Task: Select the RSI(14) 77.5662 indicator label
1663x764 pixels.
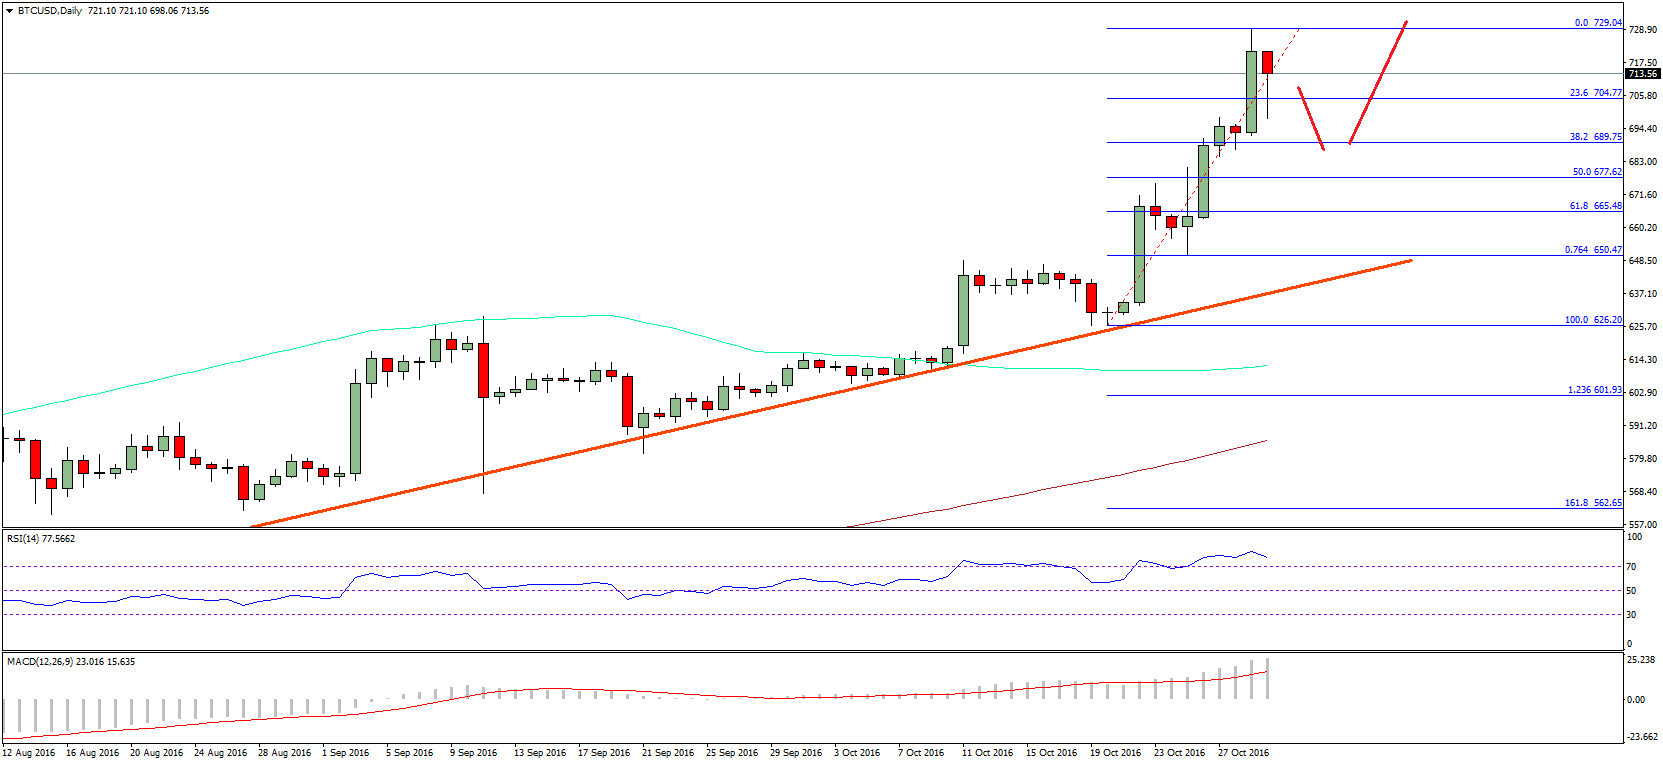Action: (41, 539)
